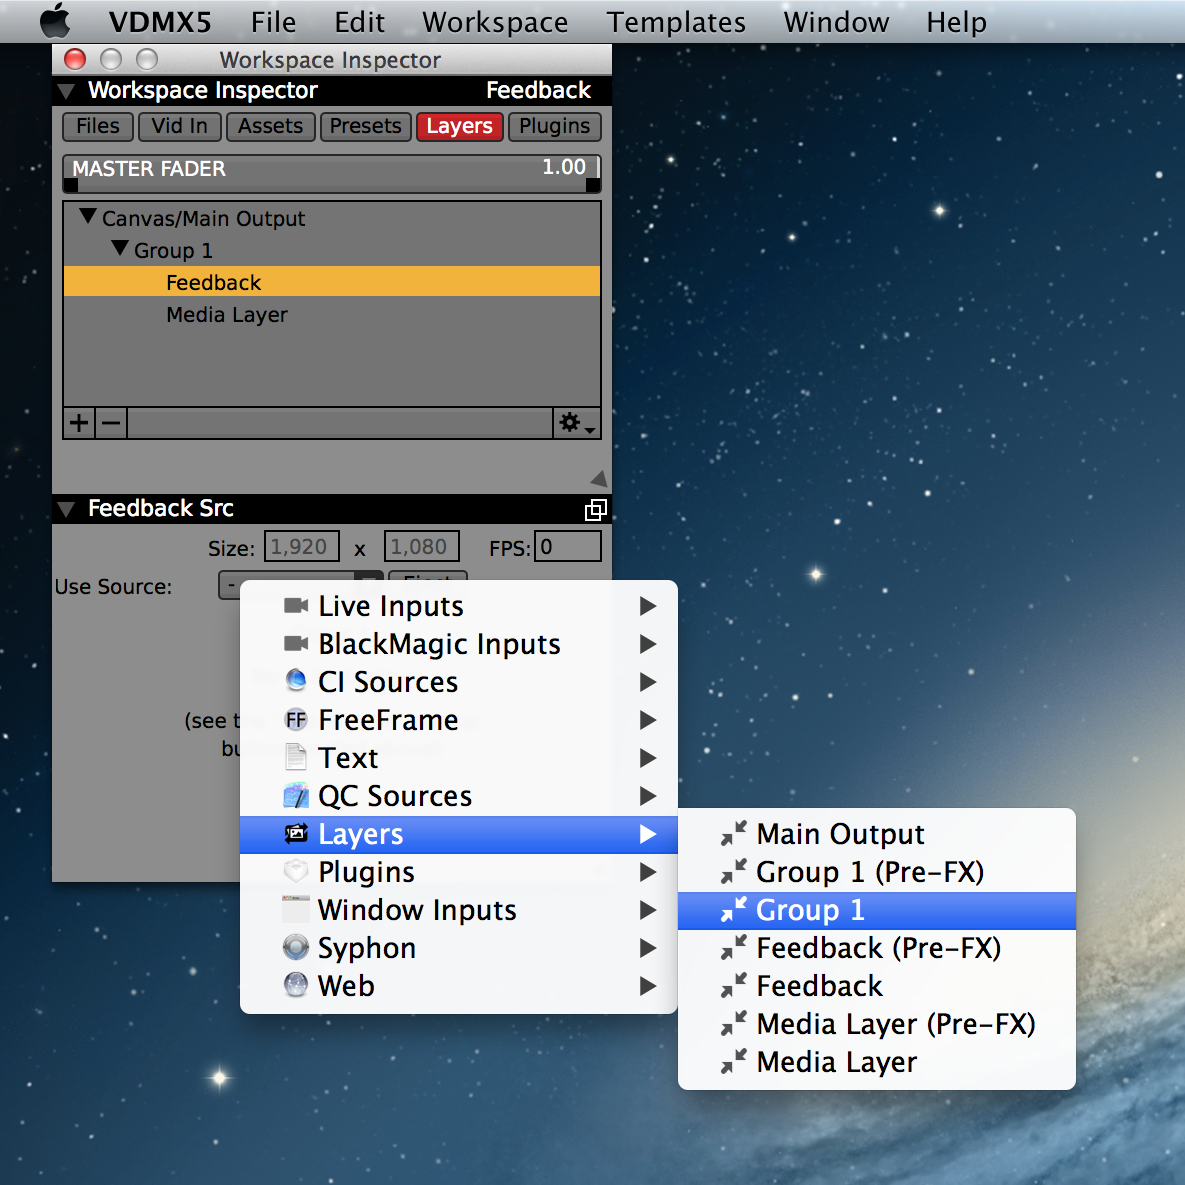This screenshot has width=1185, height=1185.
Task: Collapse the Workspace Inspector header triangle
Action: point(67,91)
